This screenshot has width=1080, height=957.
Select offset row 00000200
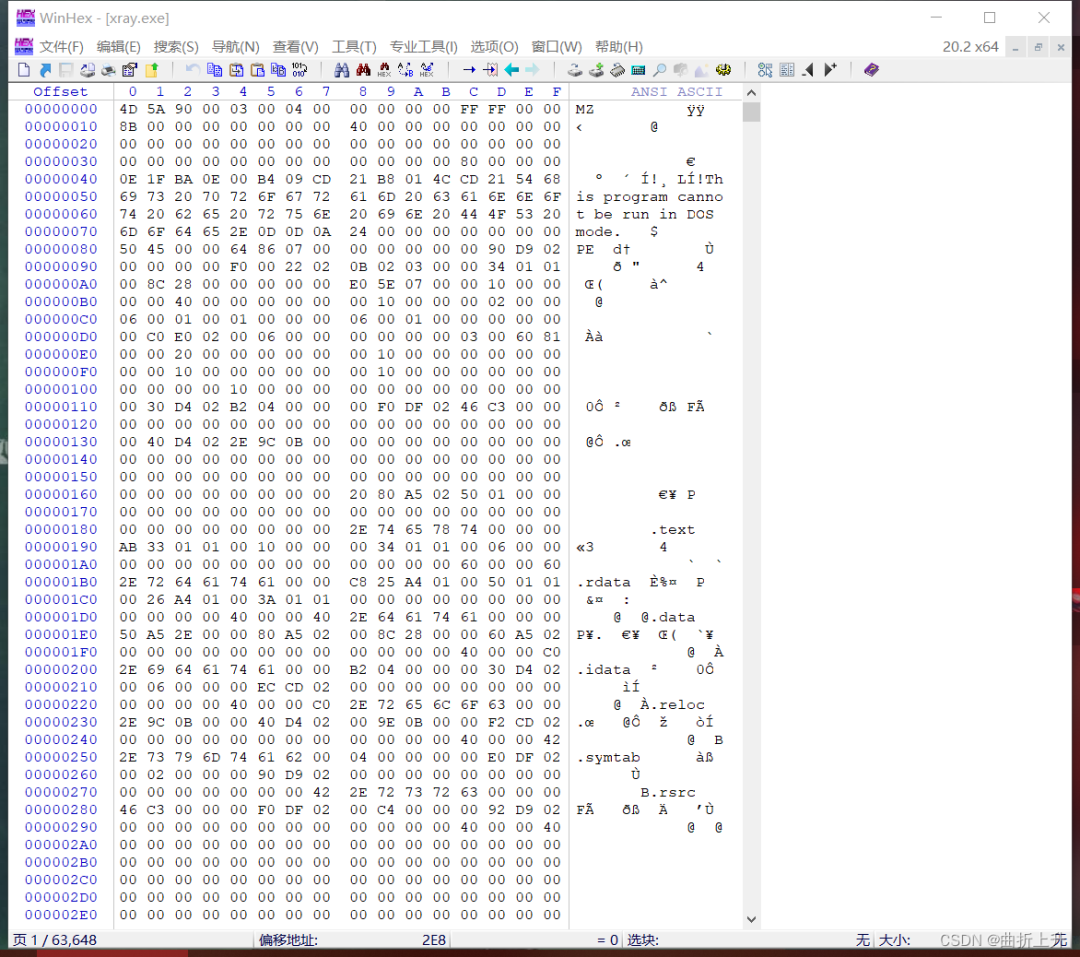tap(61, 670)
